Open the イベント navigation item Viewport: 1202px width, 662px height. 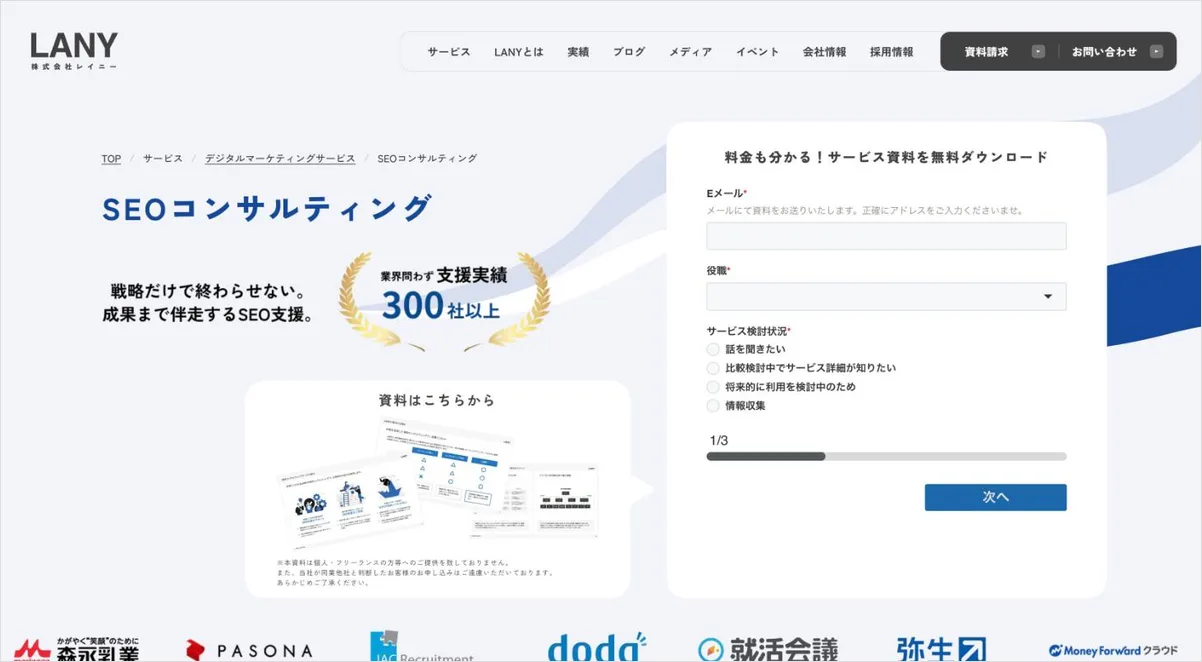(x=757, y=52)
